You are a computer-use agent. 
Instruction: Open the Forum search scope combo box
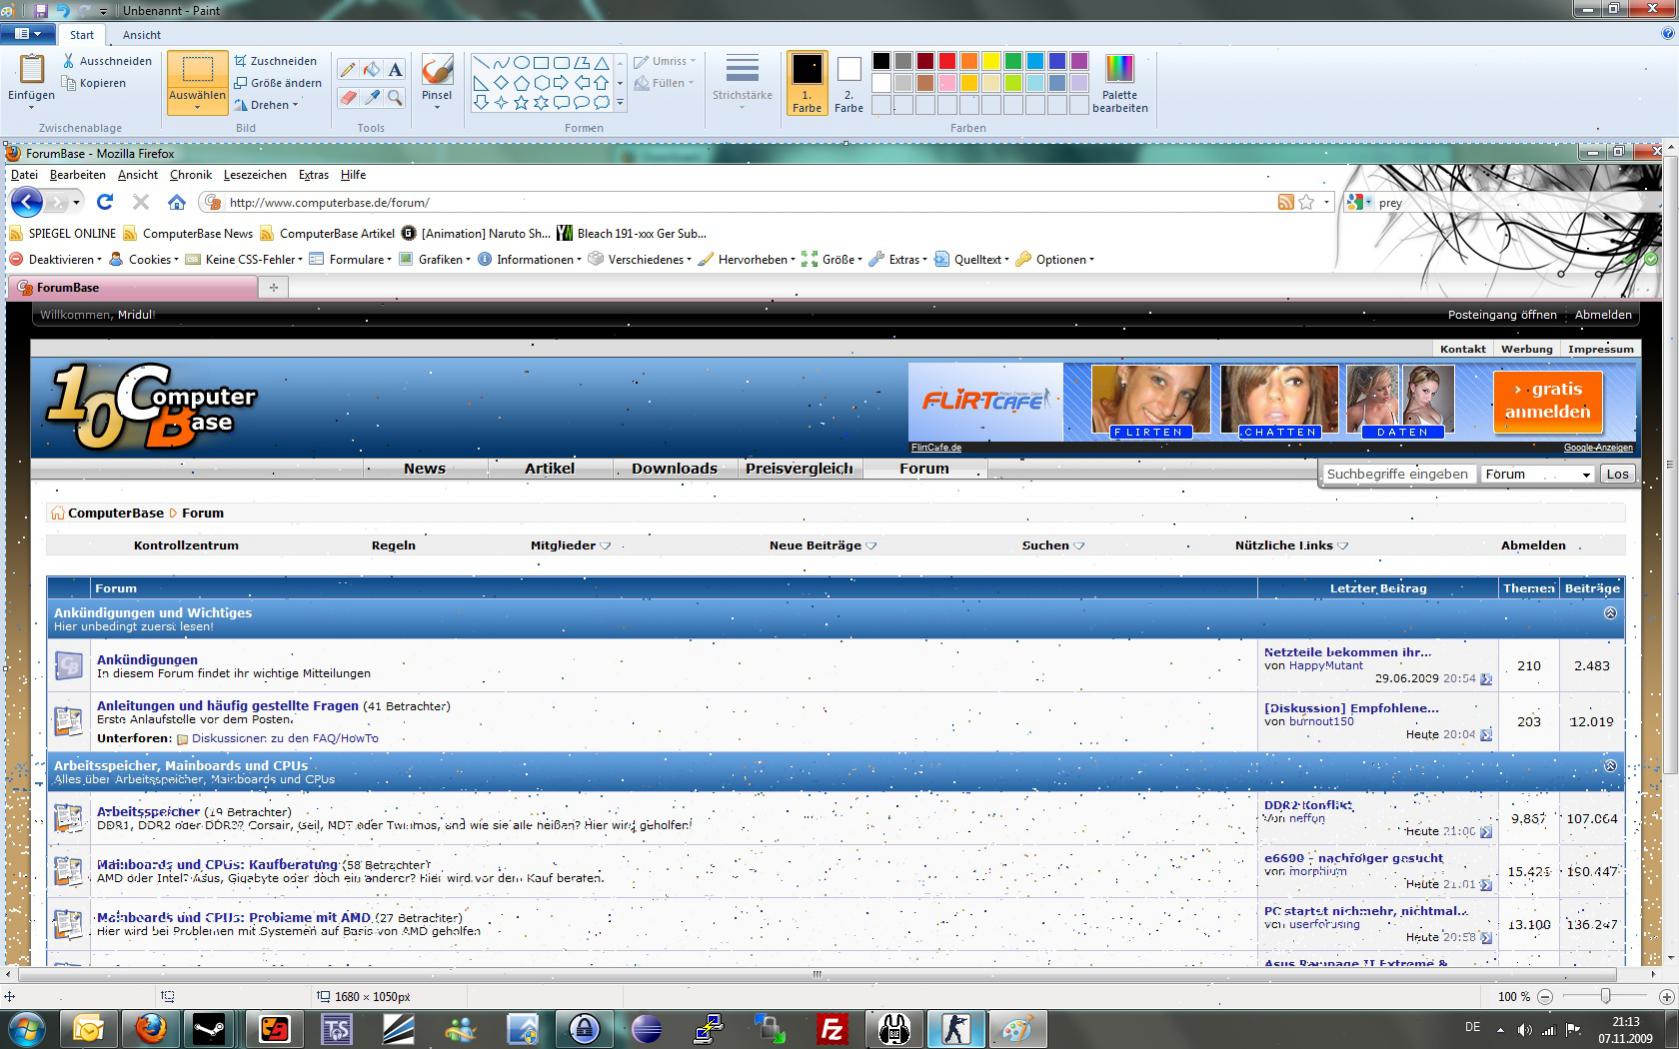[x=1537, y=474]
